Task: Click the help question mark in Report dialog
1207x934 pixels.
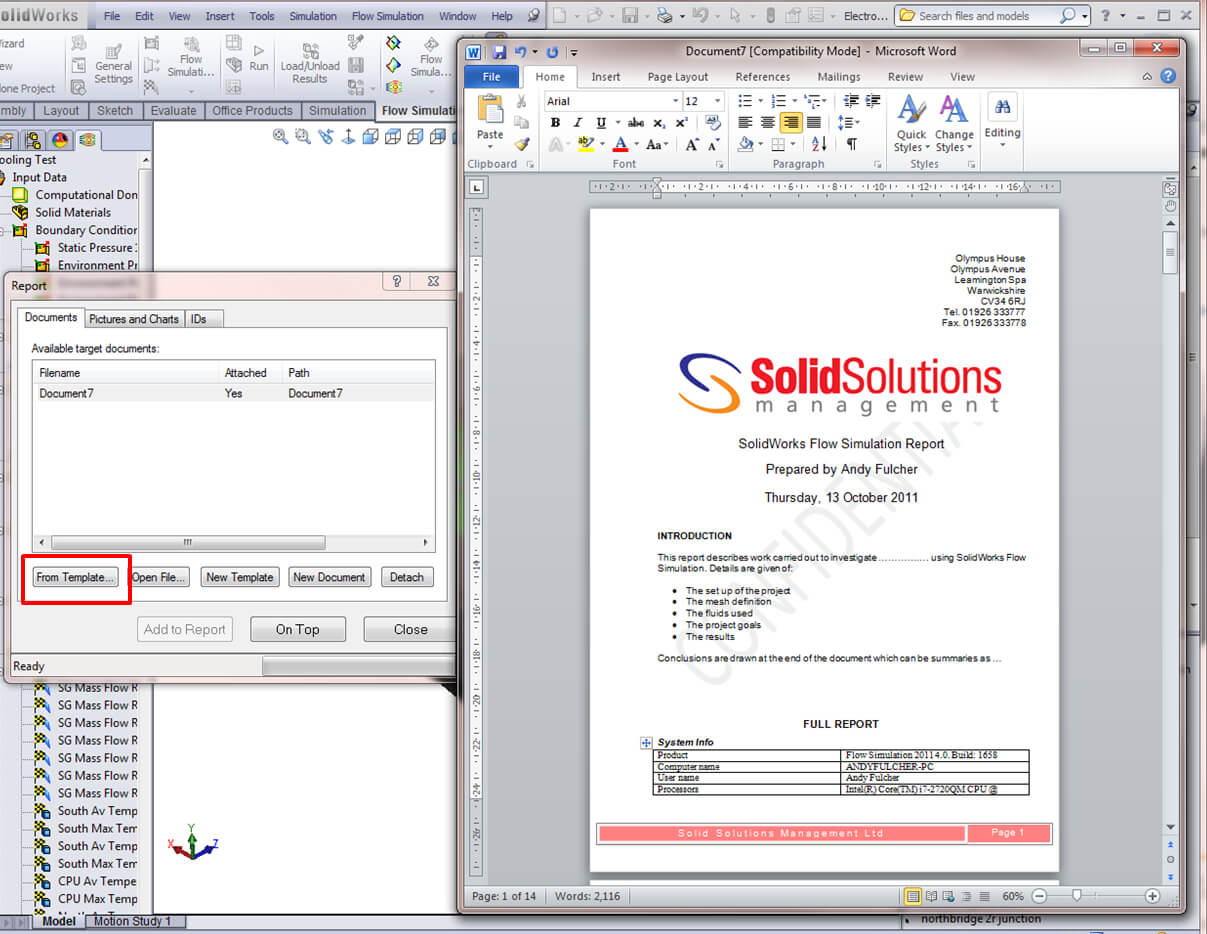Action: pyautogui.click(x=396, y=282)
